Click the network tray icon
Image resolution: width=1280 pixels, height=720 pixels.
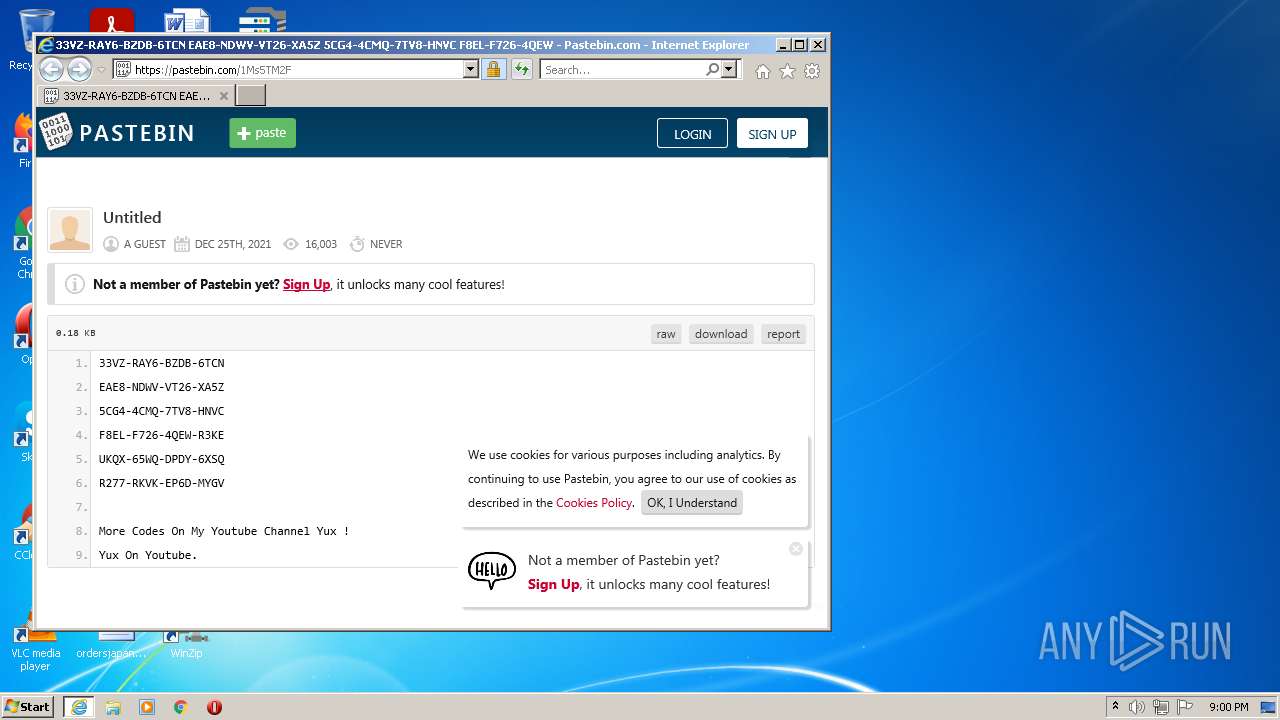(x=1161, y=707)
